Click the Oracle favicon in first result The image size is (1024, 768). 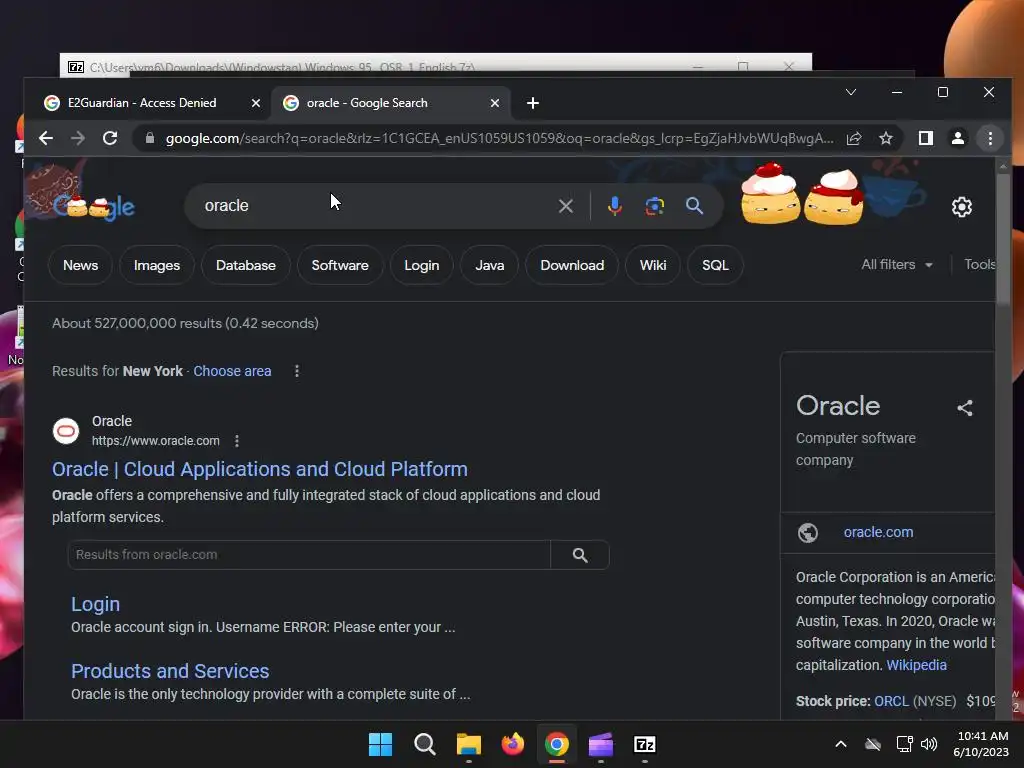(65, 431)
